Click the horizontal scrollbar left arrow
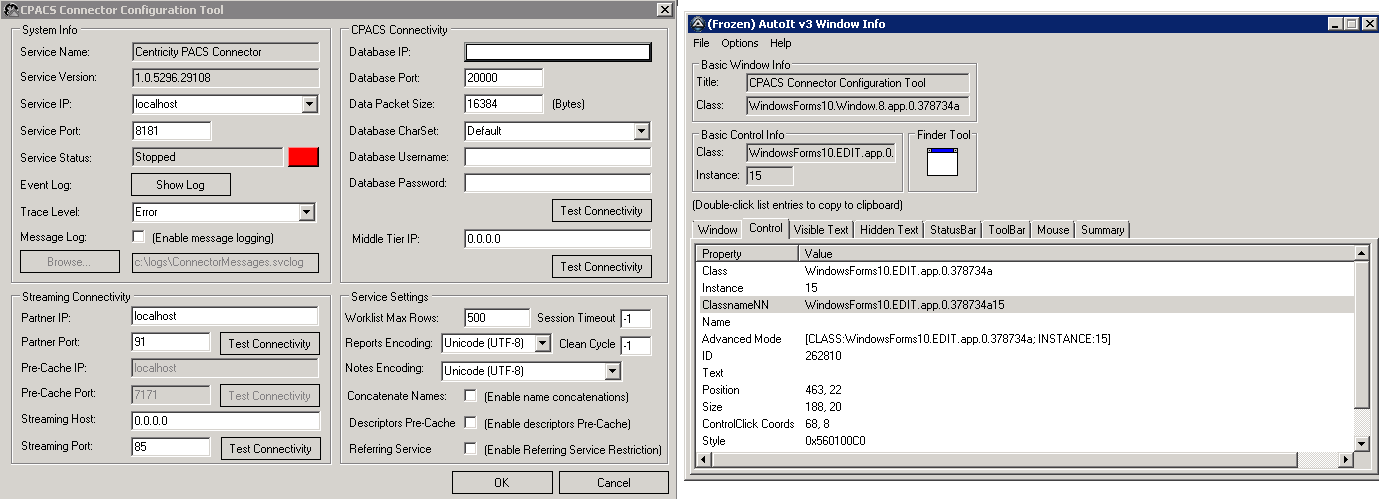This screenshot has height=499, width=1379. (x=703, y=459)
